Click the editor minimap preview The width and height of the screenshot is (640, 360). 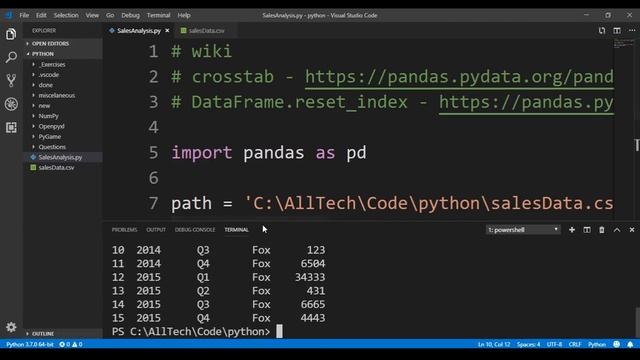[x=624, y=43]
